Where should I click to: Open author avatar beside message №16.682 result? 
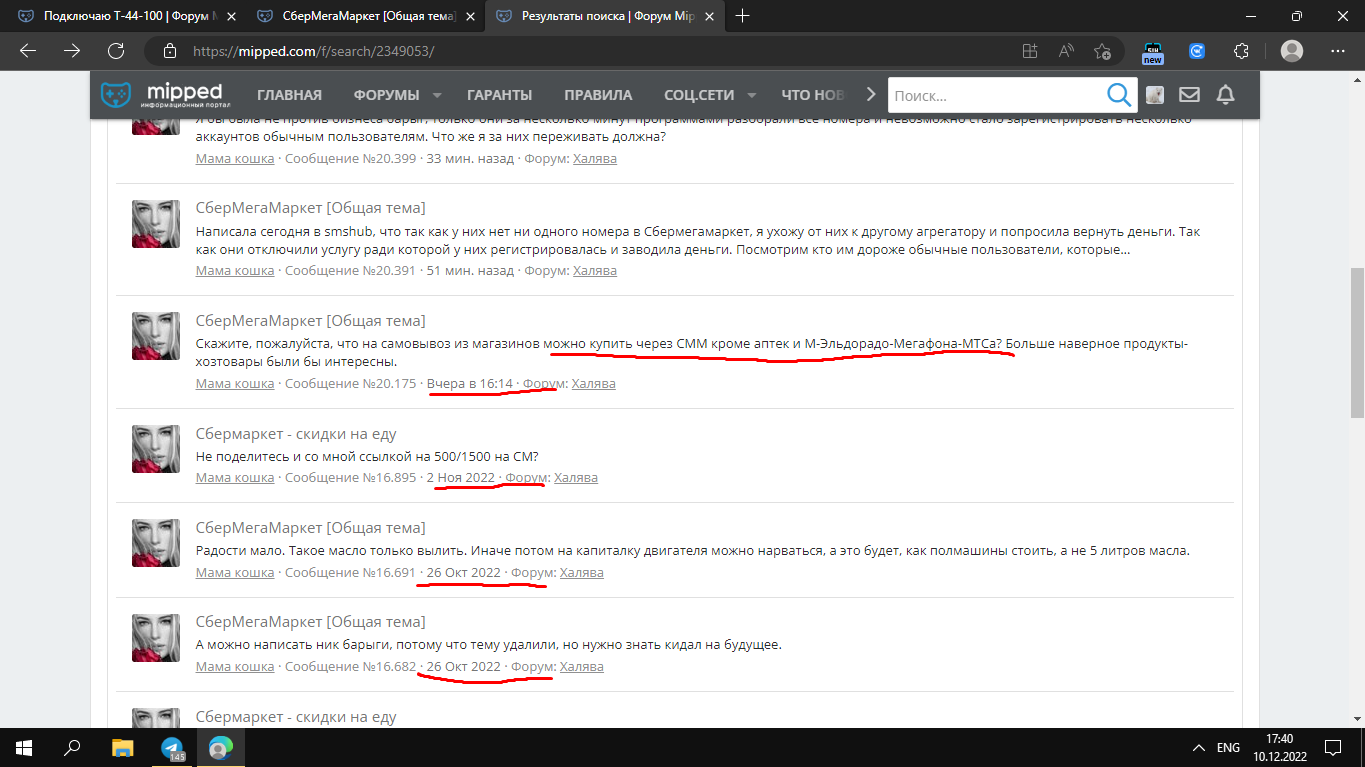[155, 637]
